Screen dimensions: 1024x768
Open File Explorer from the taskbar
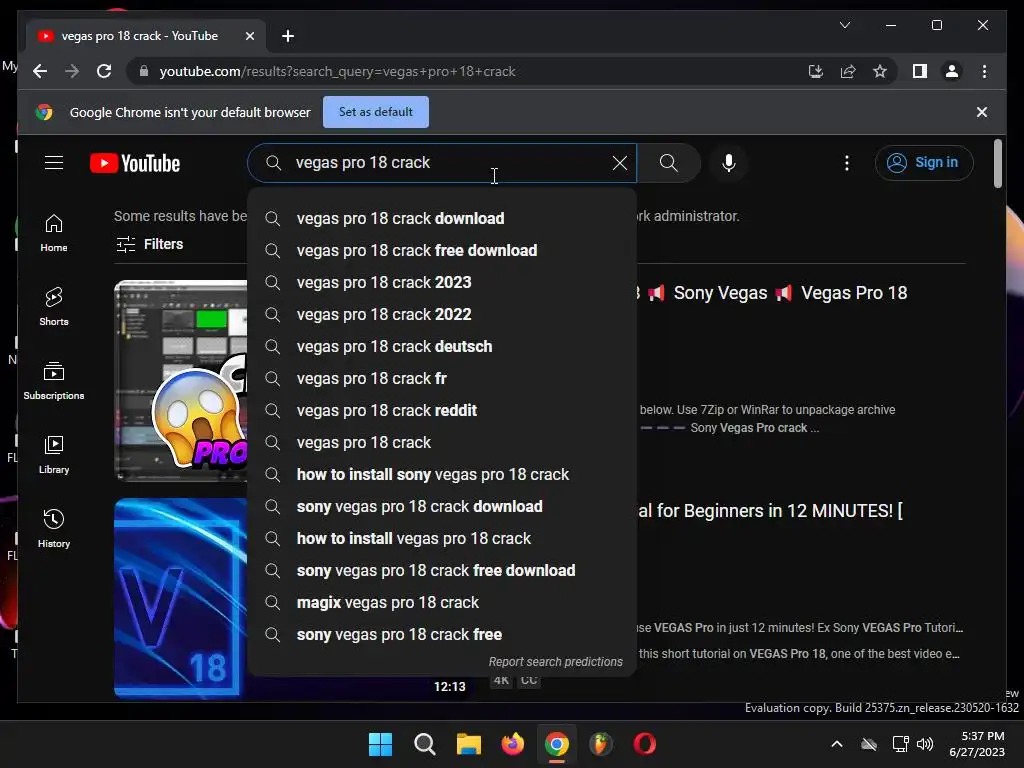click(468, 744)
